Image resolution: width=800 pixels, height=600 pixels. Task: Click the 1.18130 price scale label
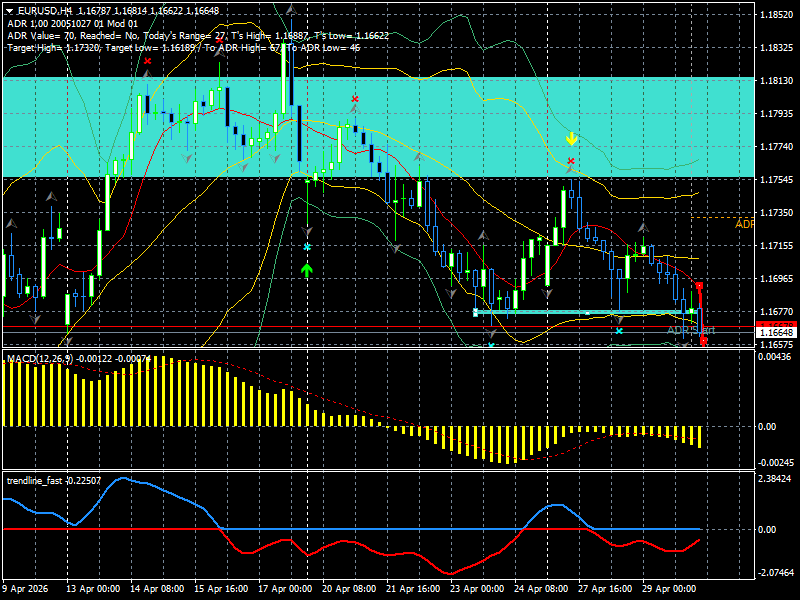click(x=777, y=81)
